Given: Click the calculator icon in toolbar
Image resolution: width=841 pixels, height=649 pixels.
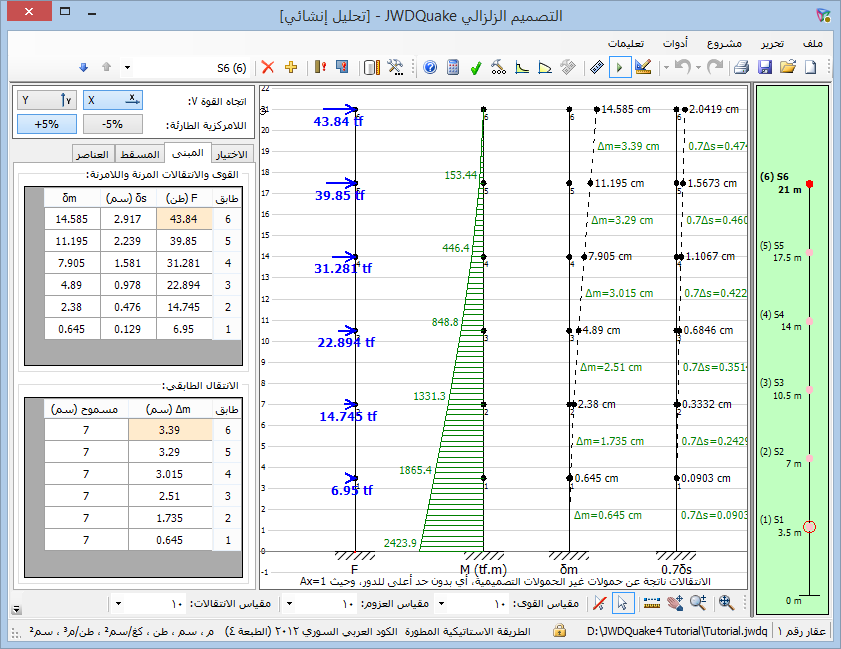Looking at the screenshot, I should tap(453, 68).
